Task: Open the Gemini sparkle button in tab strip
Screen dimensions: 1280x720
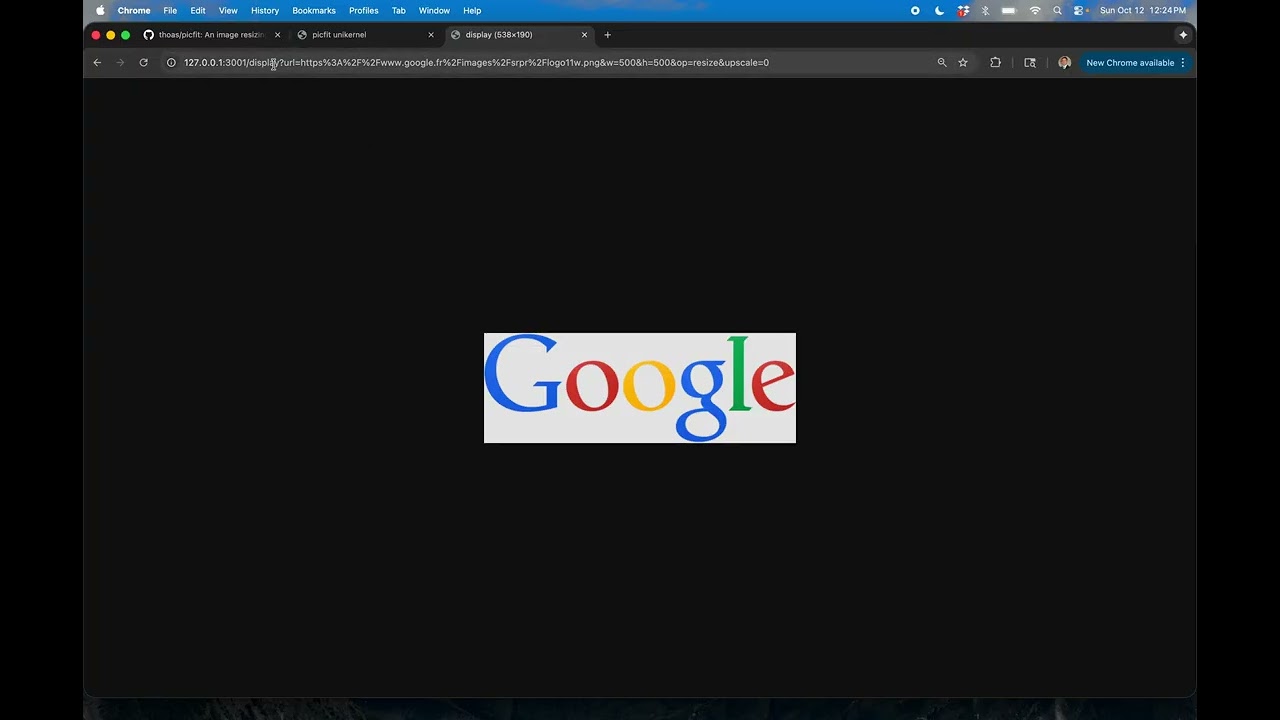Action: point(1183,35)
